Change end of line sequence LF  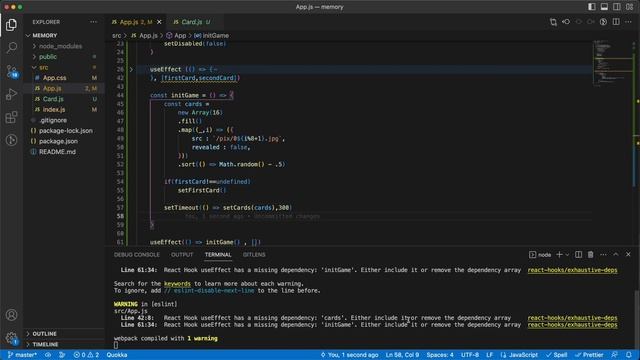coord(489,355)
